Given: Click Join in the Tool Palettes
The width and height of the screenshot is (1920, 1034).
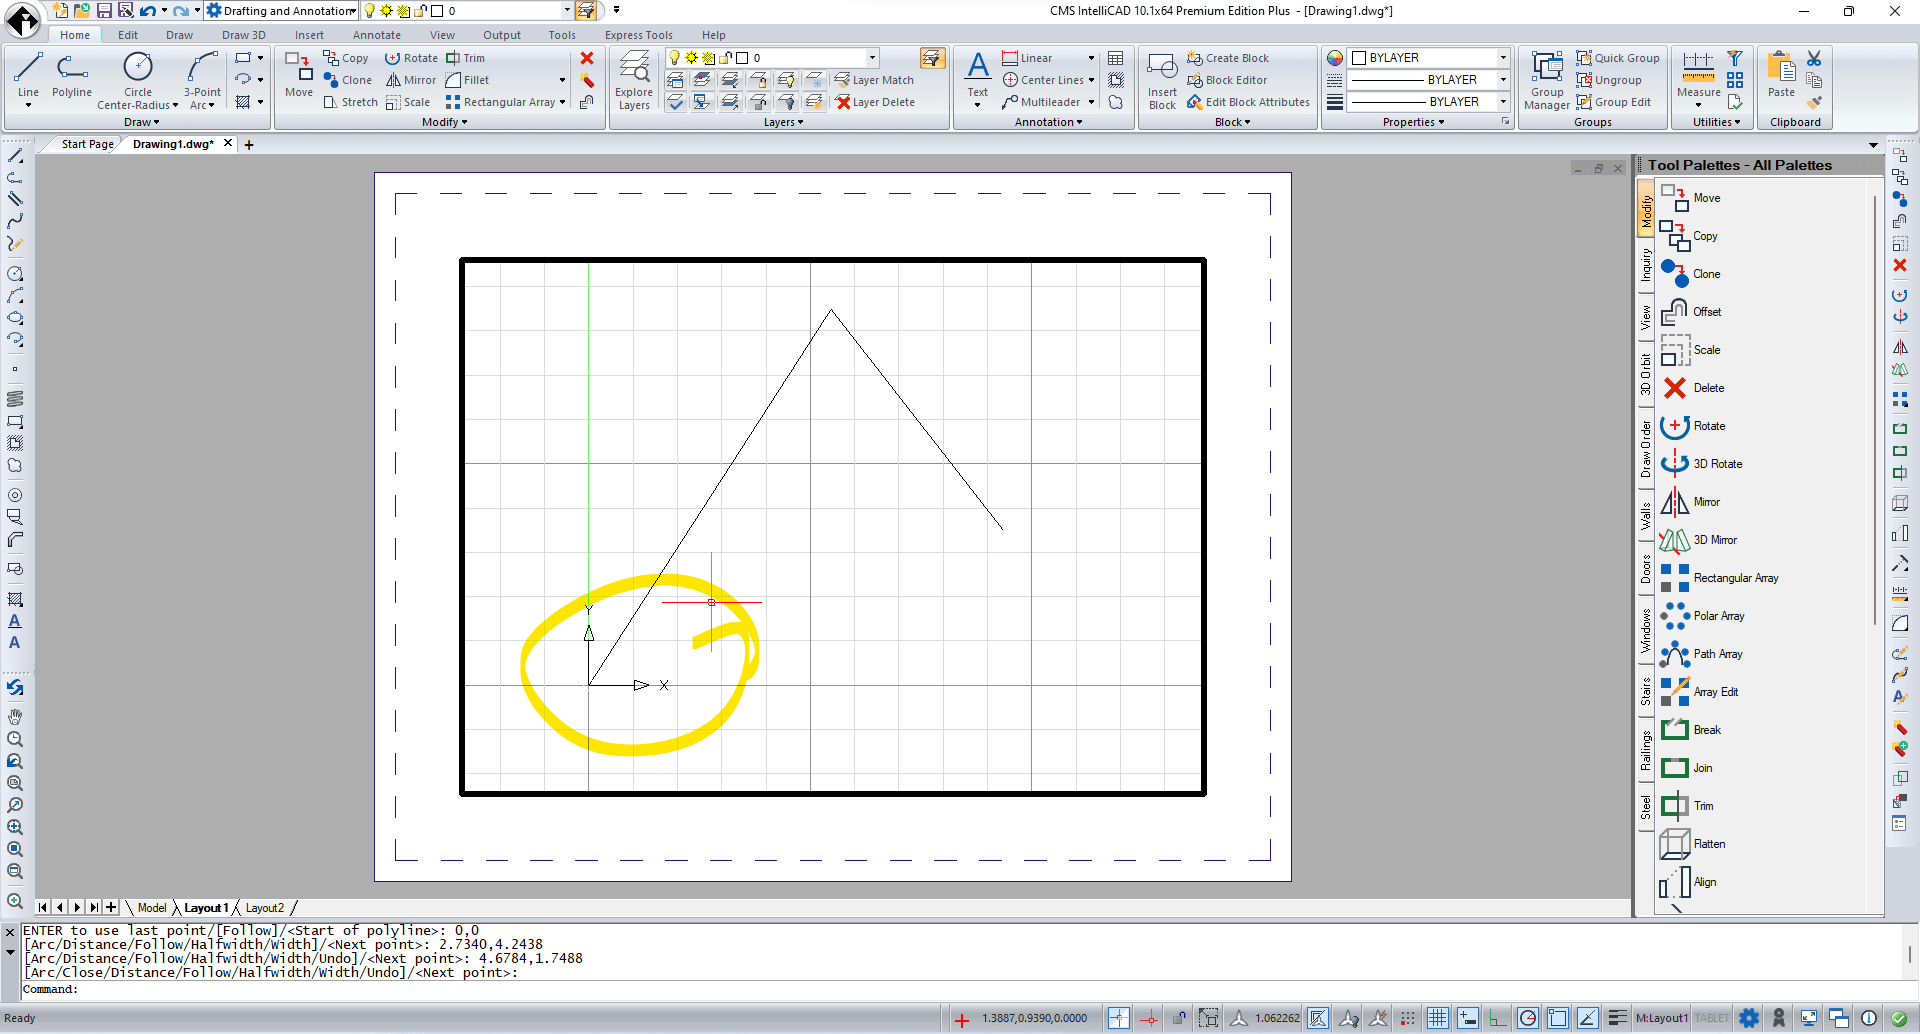Looking at the screenshot, I should tap(1686, 768).
